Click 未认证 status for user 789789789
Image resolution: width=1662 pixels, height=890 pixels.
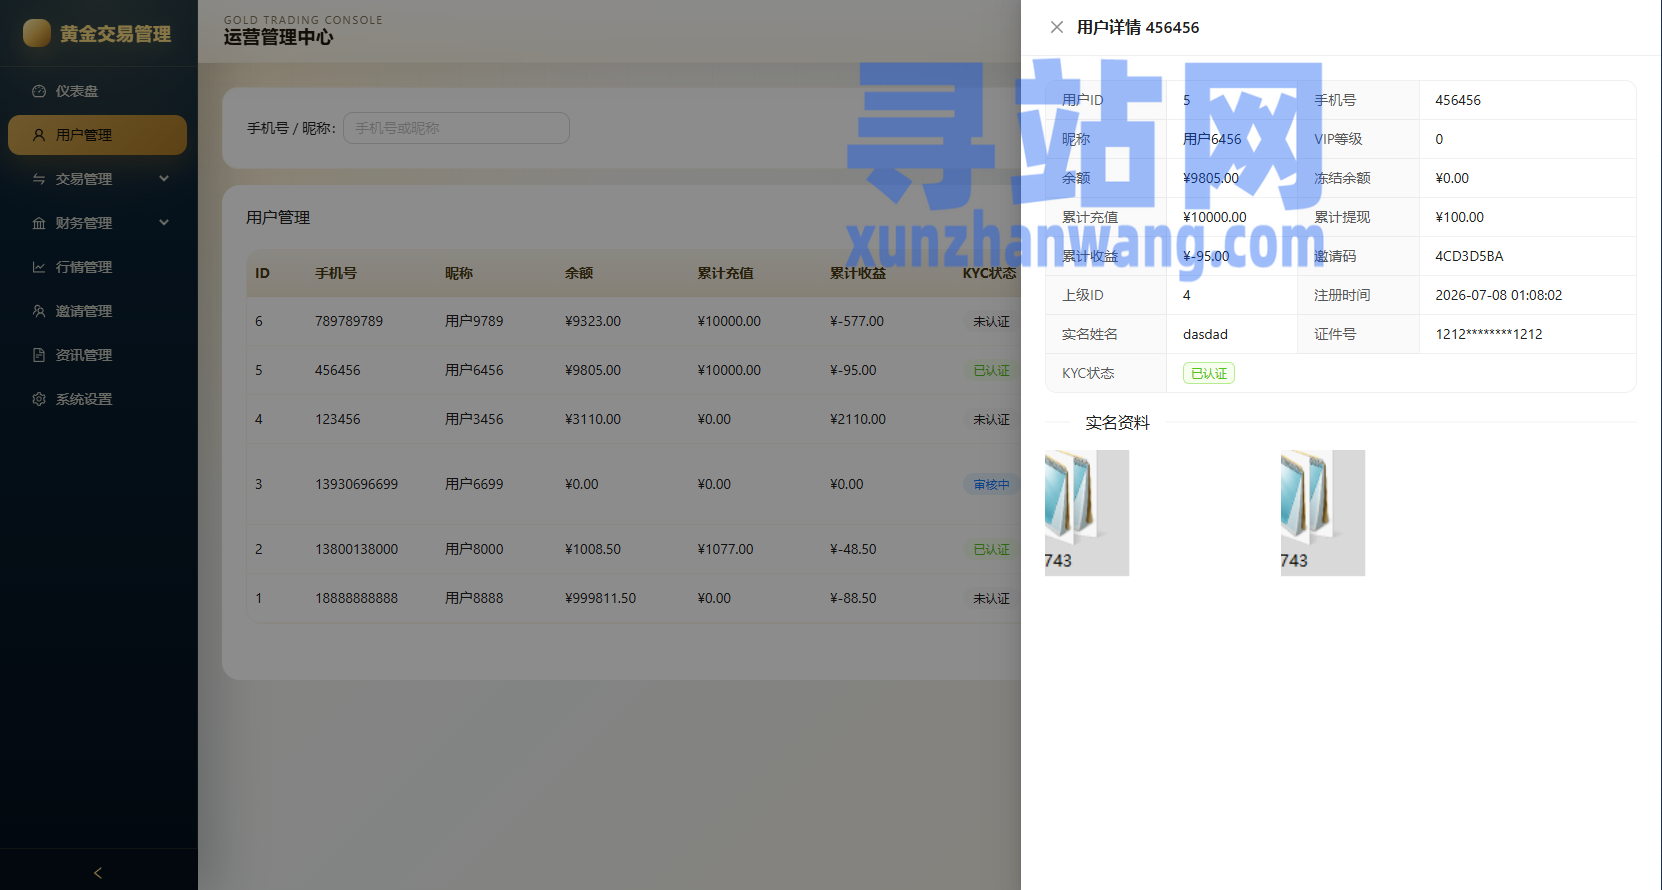point(991,321)
